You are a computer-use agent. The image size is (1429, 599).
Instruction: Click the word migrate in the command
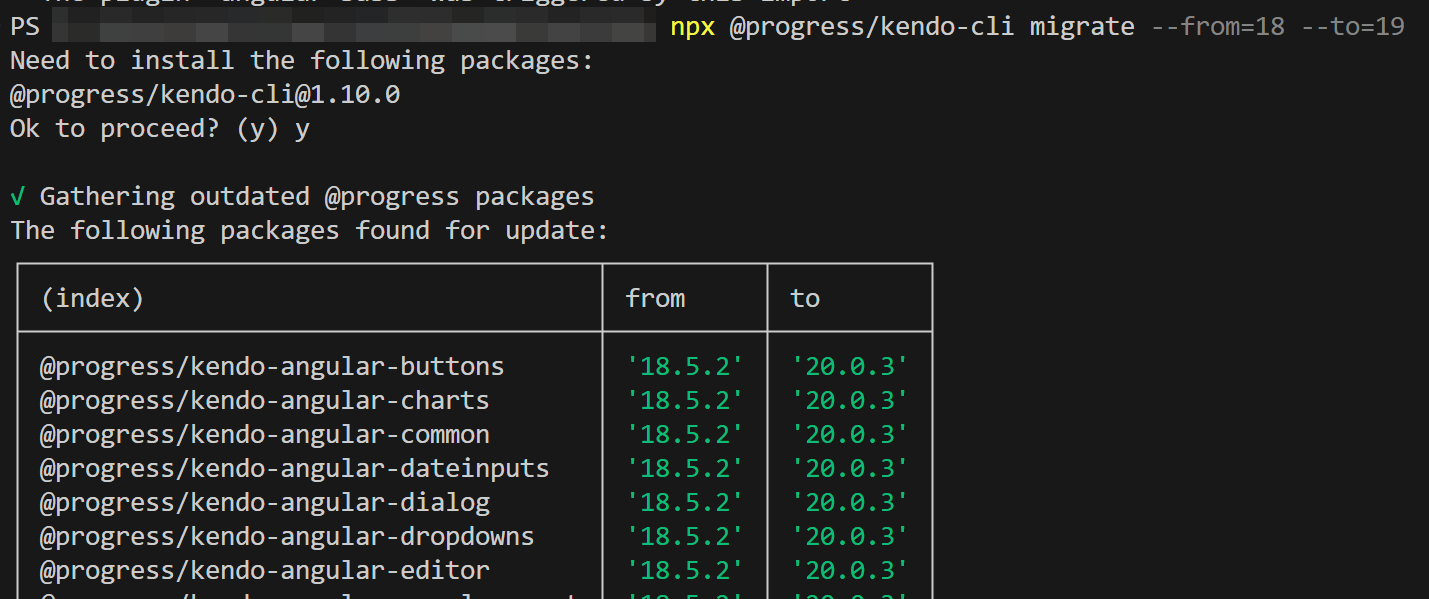point(1082,27)
